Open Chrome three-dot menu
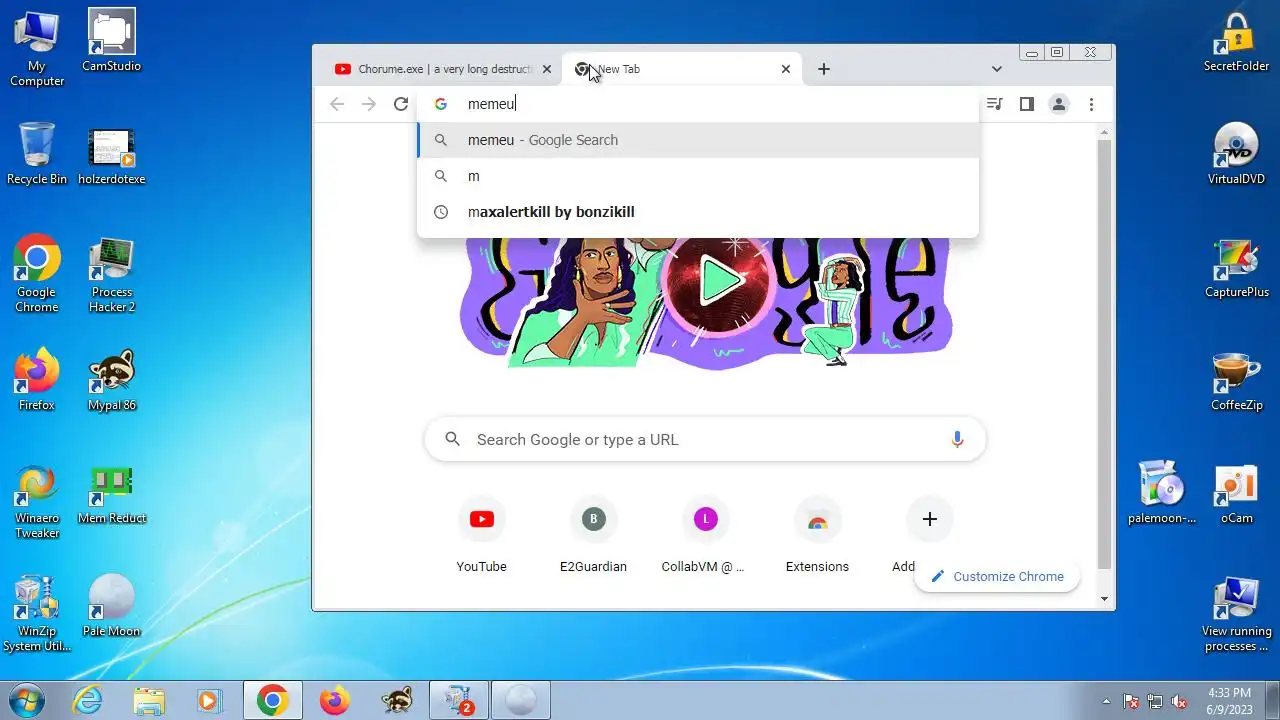Viewport: 1280px width, 720px height. click(x=1091, y=104)
